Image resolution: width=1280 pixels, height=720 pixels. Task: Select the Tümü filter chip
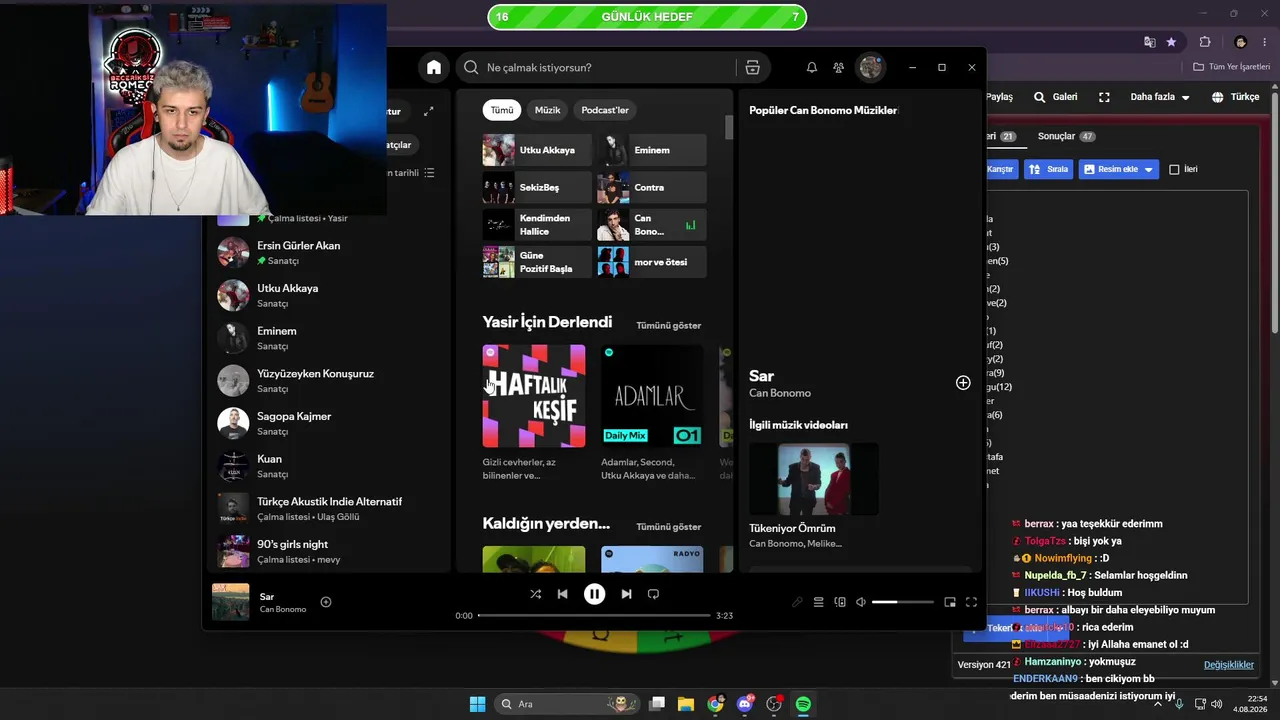pyautogui.click(x=502, y=110)
